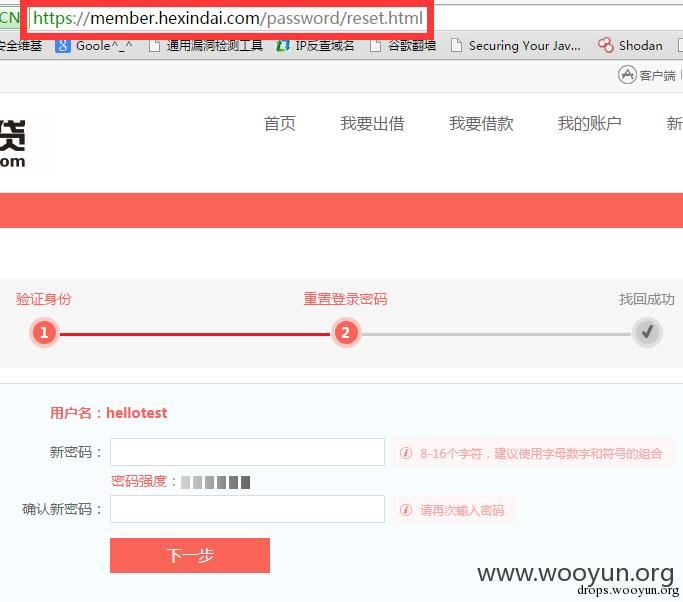Open 我的账户 navigation item
The image size is (683, 602).
coord(589,123)
